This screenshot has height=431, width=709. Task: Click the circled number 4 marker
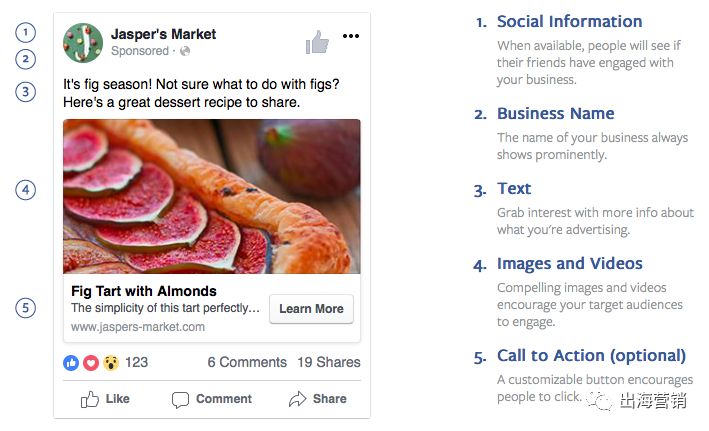click(x=25, y=190)
